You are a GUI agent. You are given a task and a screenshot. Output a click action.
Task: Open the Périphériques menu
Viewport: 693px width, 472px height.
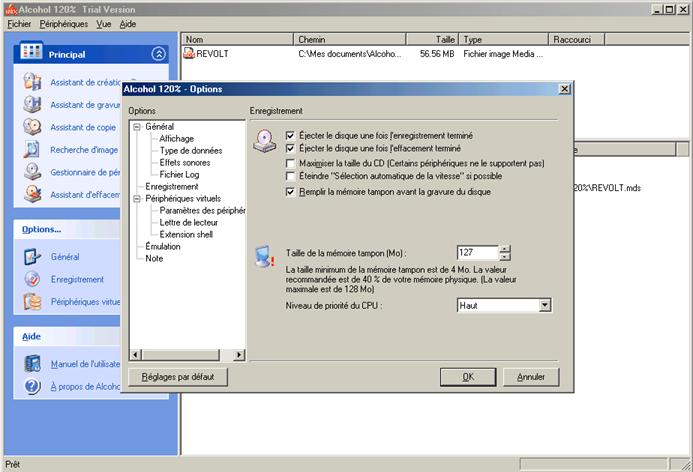(64, 24)
